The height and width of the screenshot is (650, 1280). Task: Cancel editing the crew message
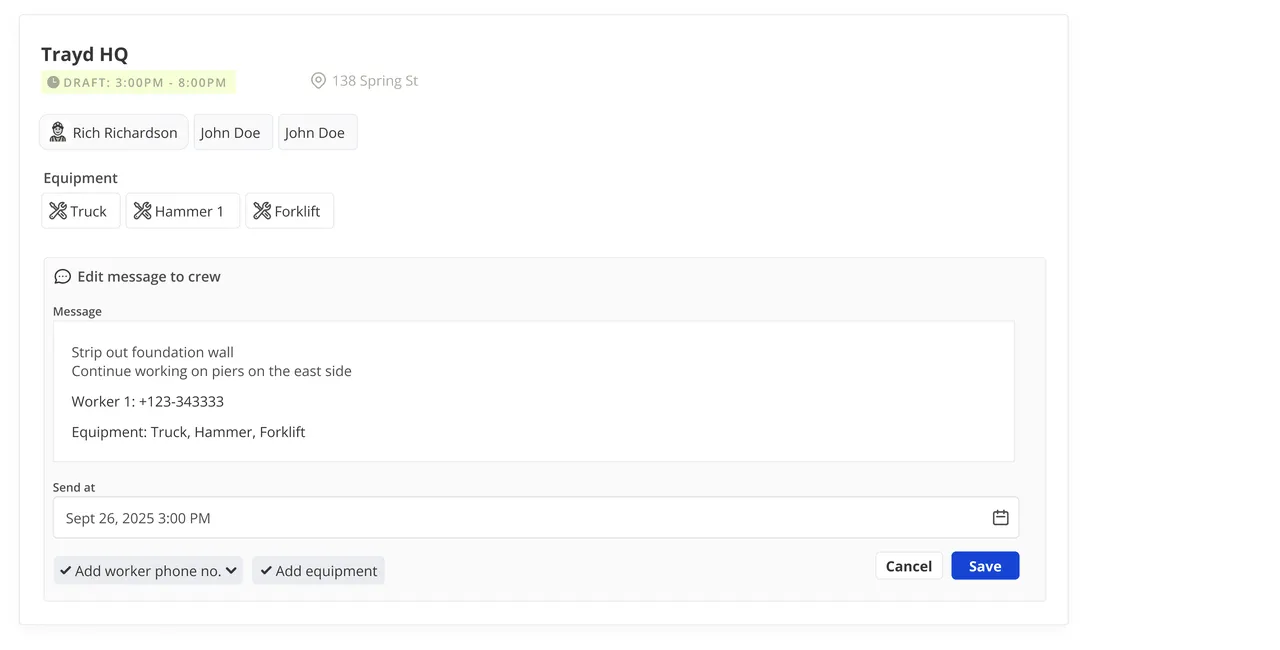click(x=909, y=566)
